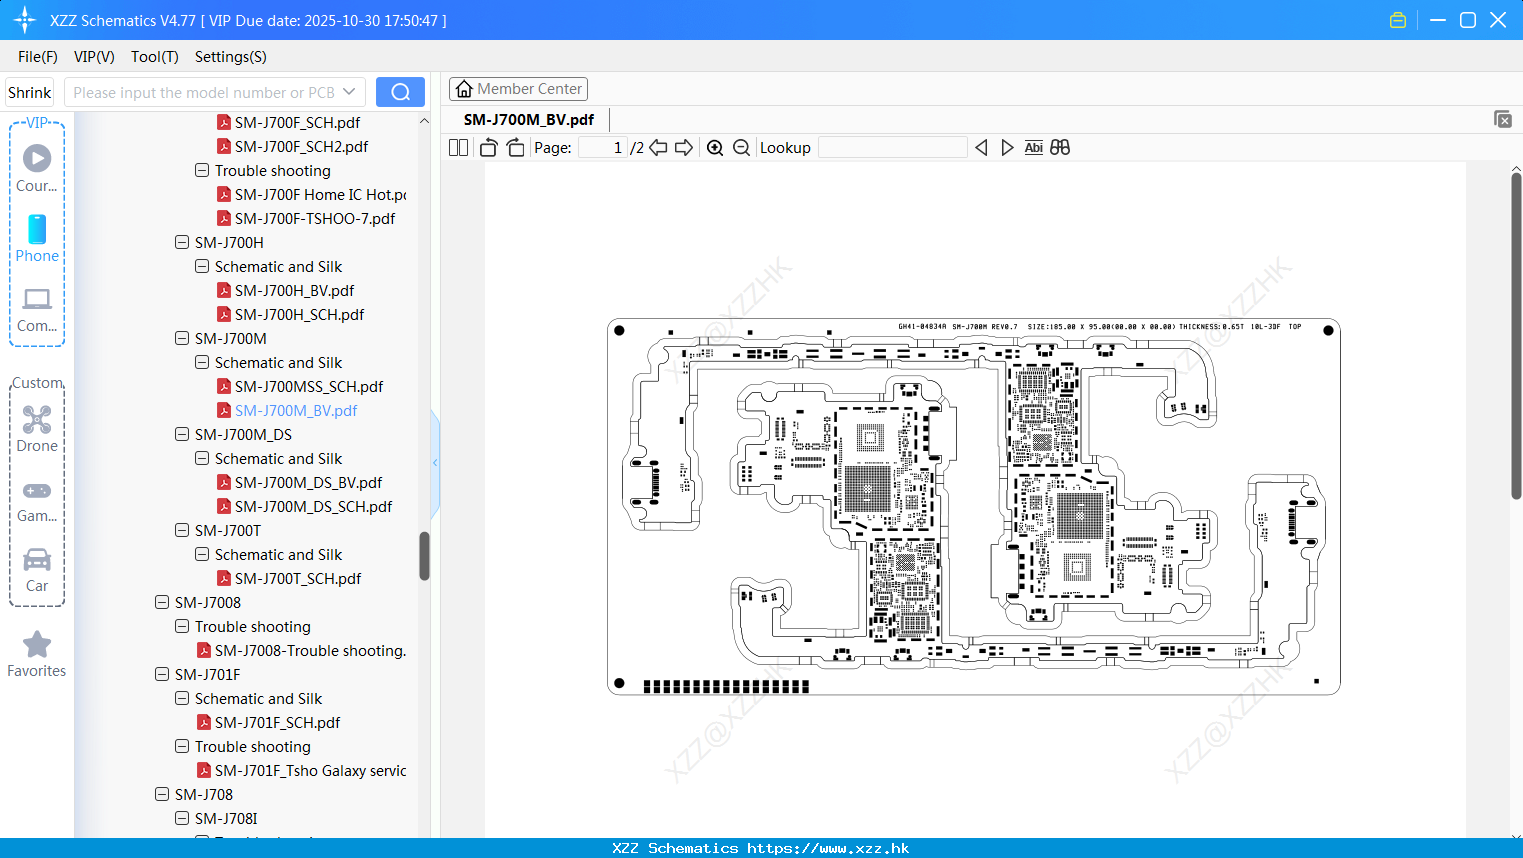Click the XZZ app logo
This screenshot has height=858, width=1523.
(x=24, y=20)
